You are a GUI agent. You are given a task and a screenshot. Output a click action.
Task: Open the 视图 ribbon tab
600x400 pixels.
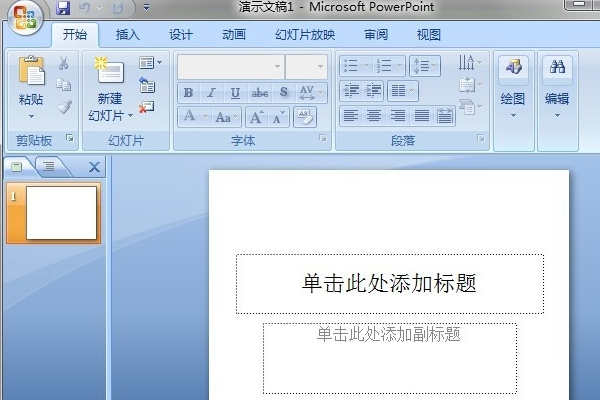429,35
